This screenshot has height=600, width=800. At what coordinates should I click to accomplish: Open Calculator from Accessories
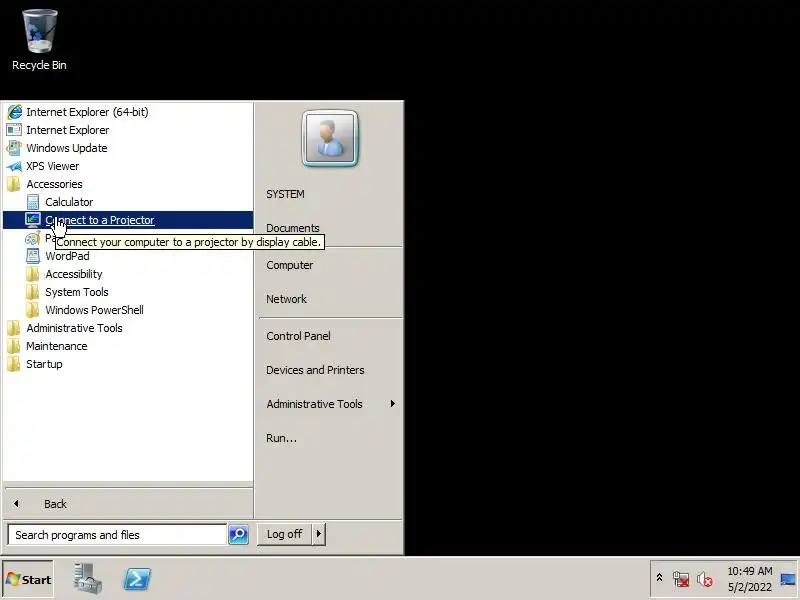point(128,202)
